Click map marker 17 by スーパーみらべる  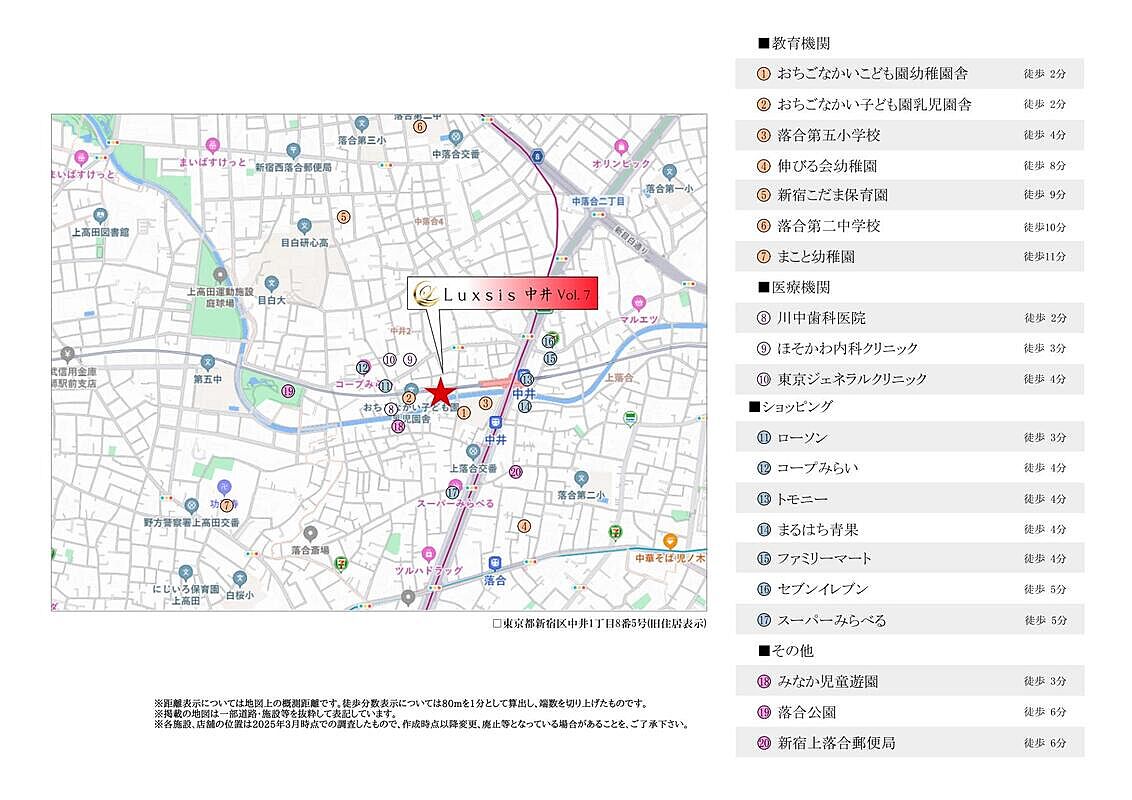[453, 492]
